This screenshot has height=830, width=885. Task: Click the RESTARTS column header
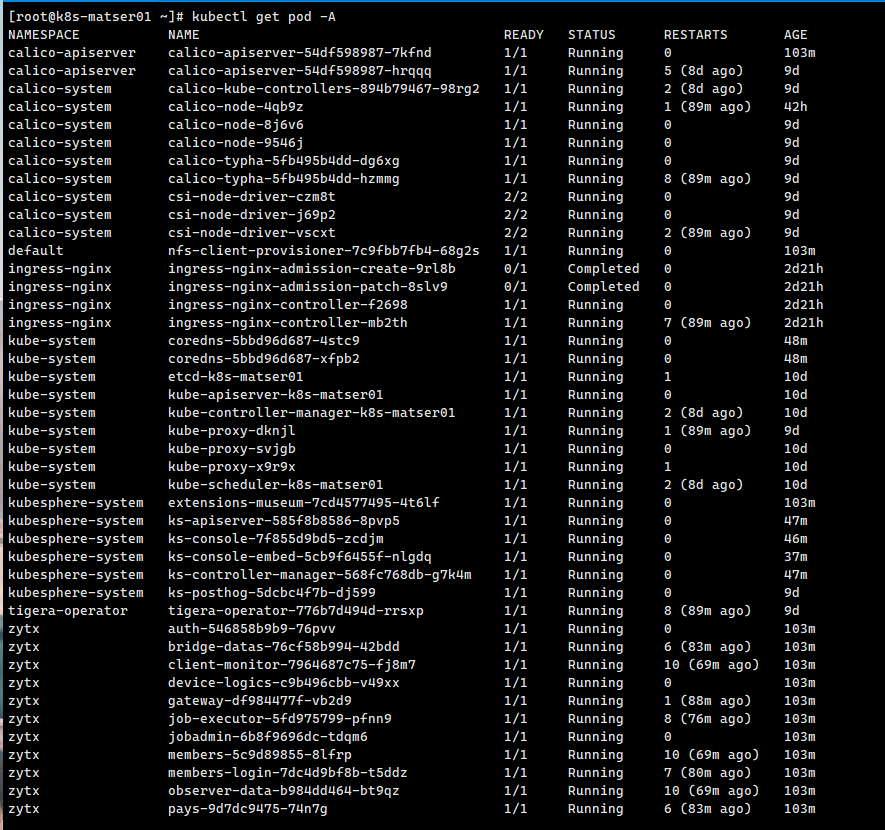pyautogui.click(x=695, y=34)
